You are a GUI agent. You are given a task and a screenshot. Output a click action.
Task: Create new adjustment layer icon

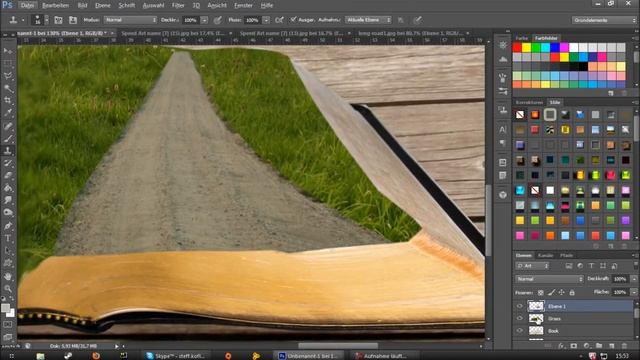point(586,346)
